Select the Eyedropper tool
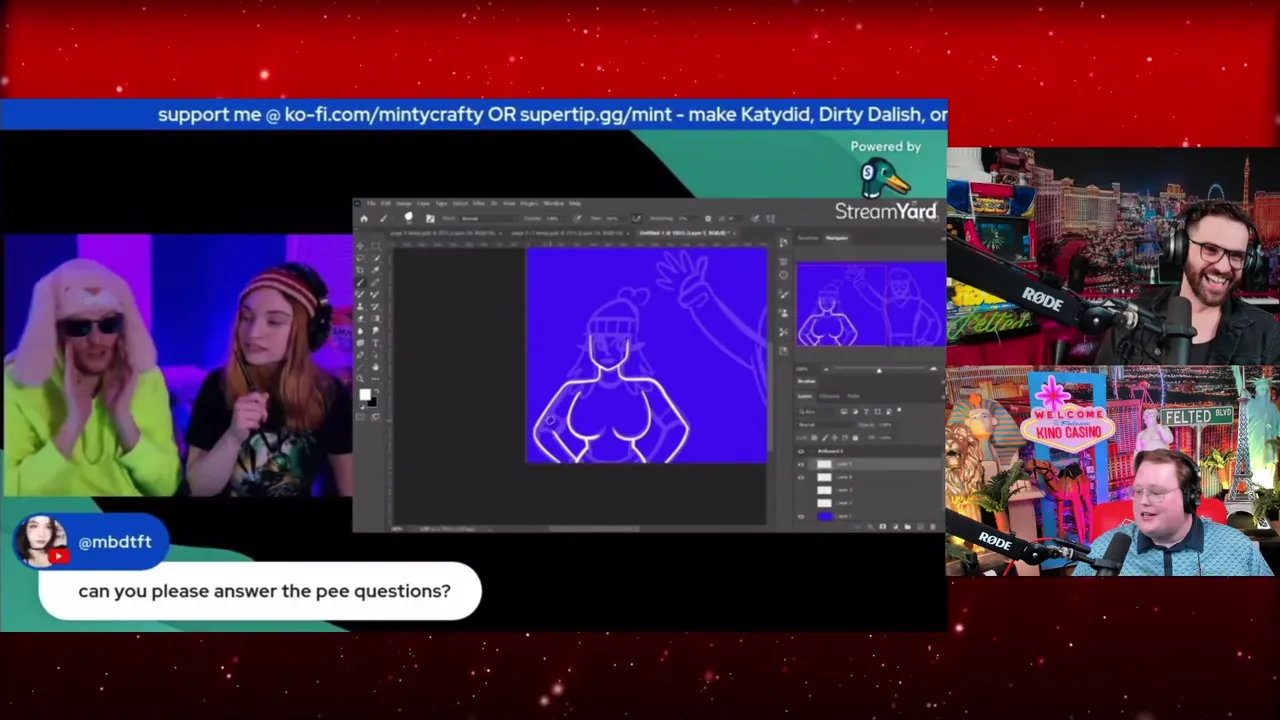Viewport: 1280px width, 720px height. tap(375, 270)
